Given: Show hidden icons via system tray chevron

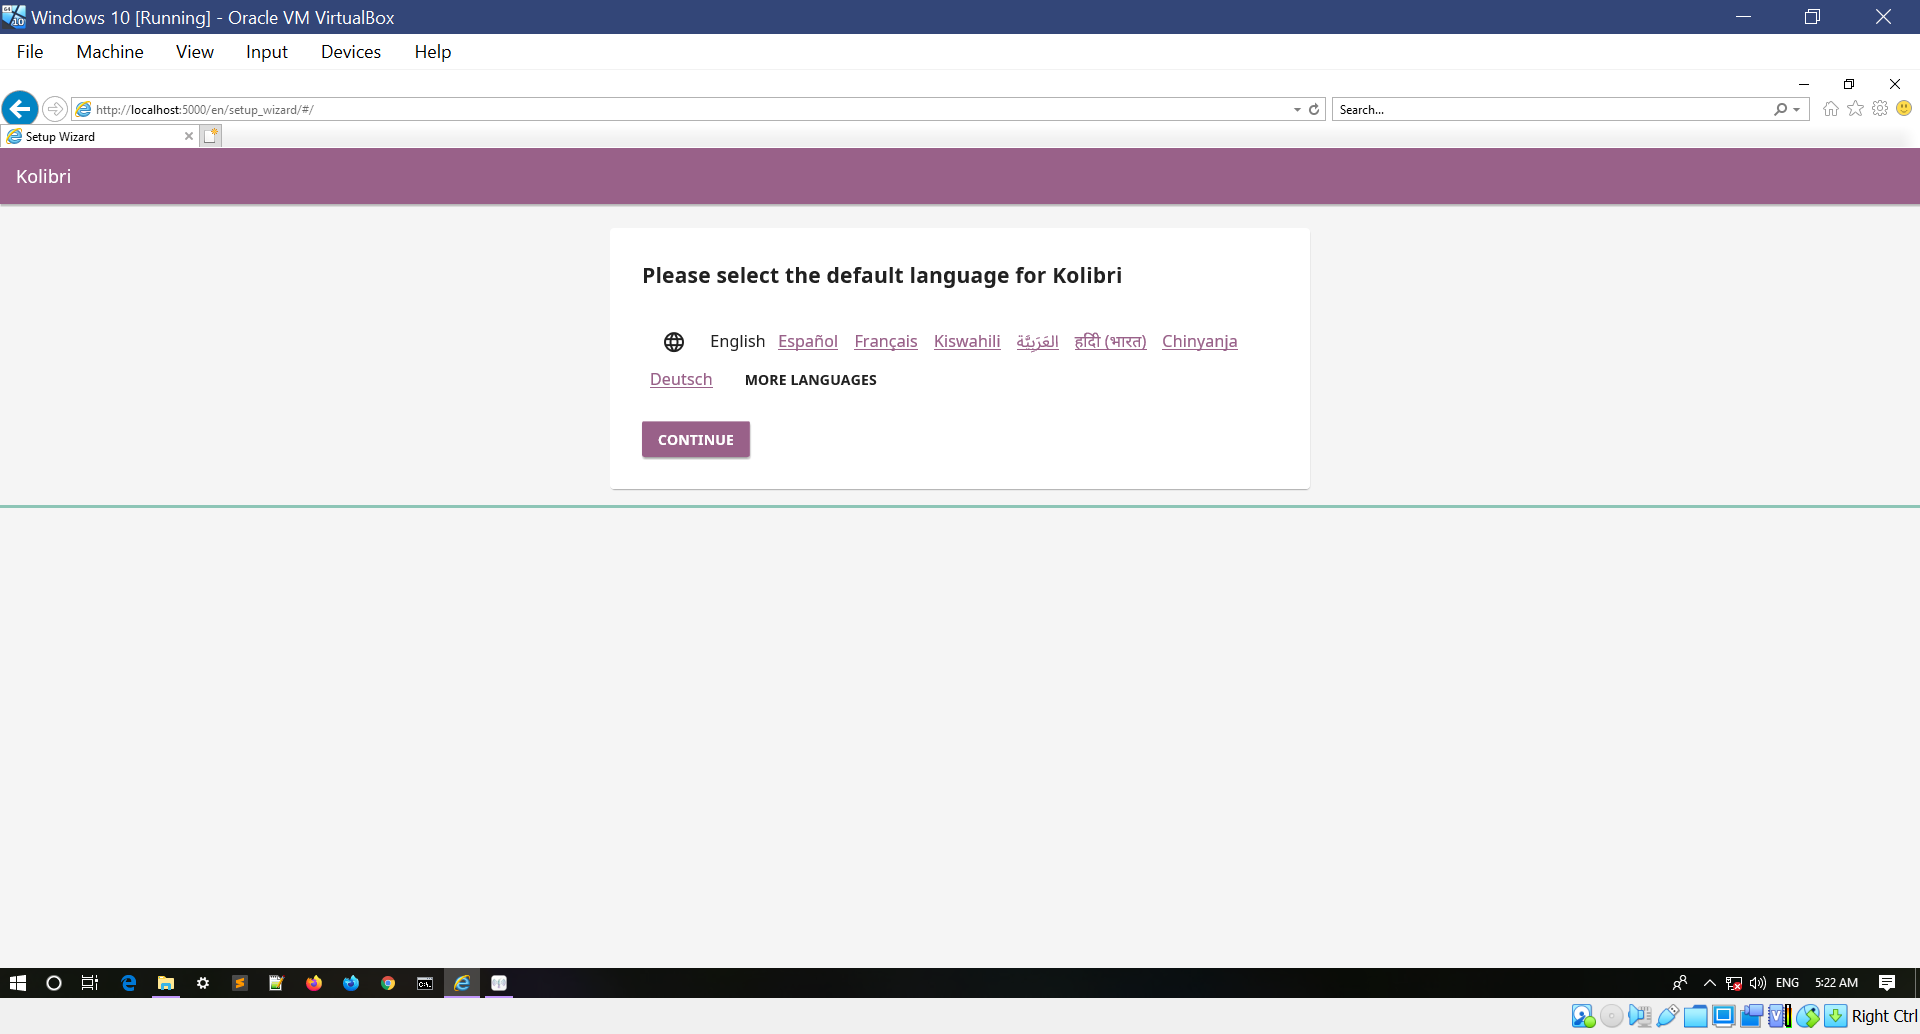Looking at the screenshot, I should click(1709, 982).
